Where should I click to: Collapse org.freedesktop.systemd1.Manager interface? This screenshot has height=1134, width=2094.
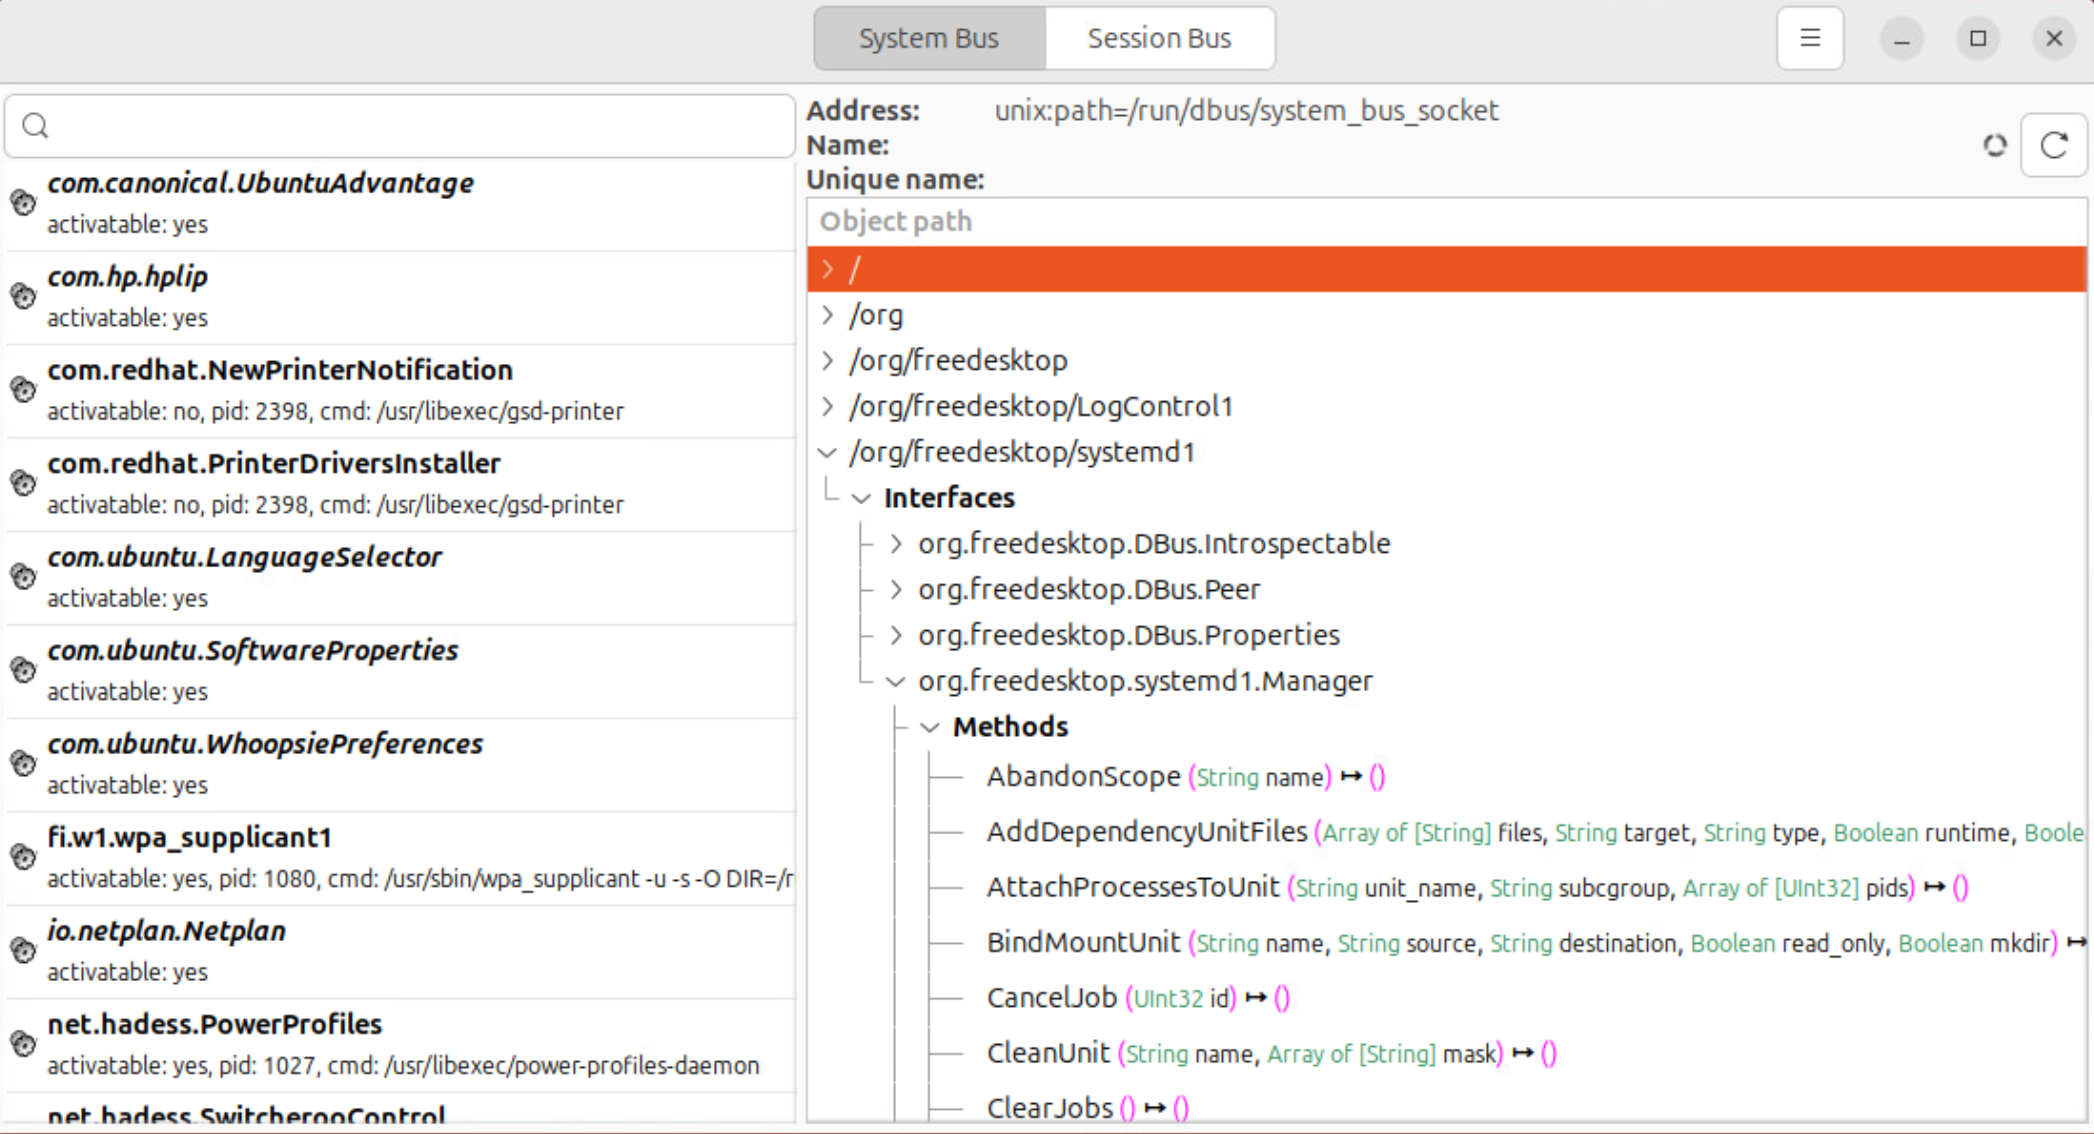(x=896, y=681)
